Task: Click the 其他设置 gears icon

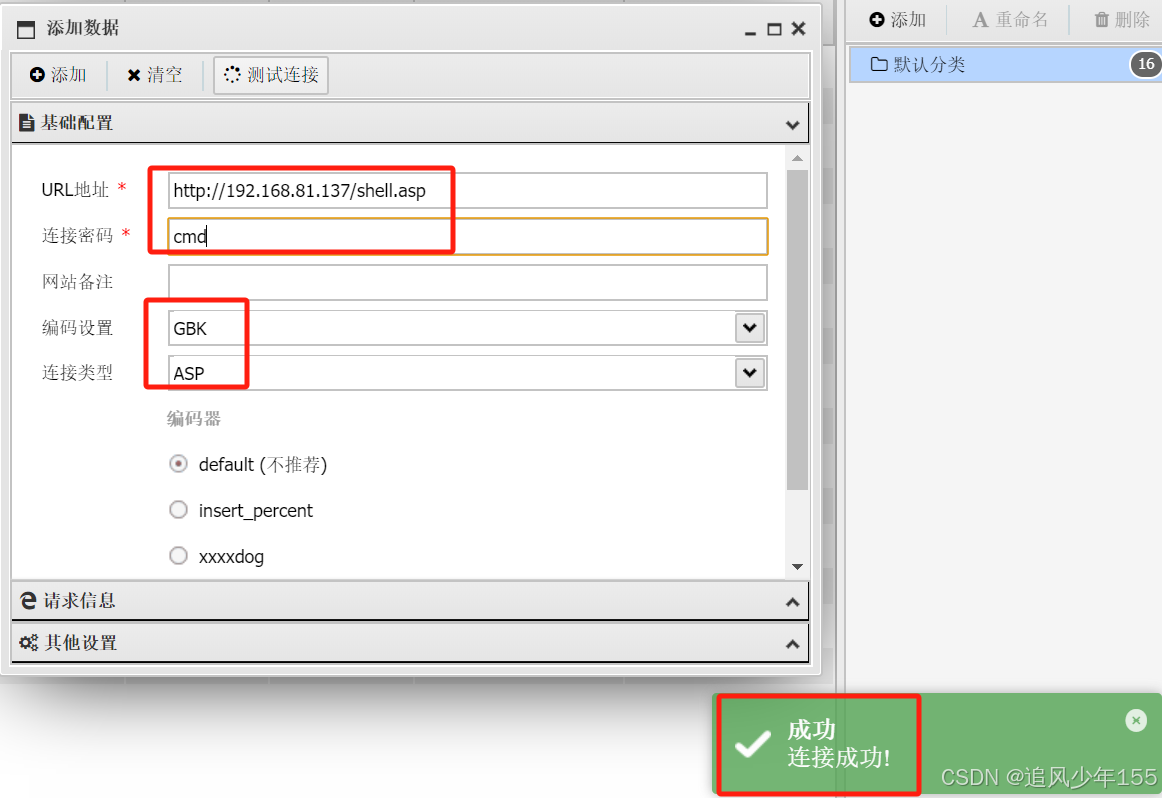Action: point(28,643)
